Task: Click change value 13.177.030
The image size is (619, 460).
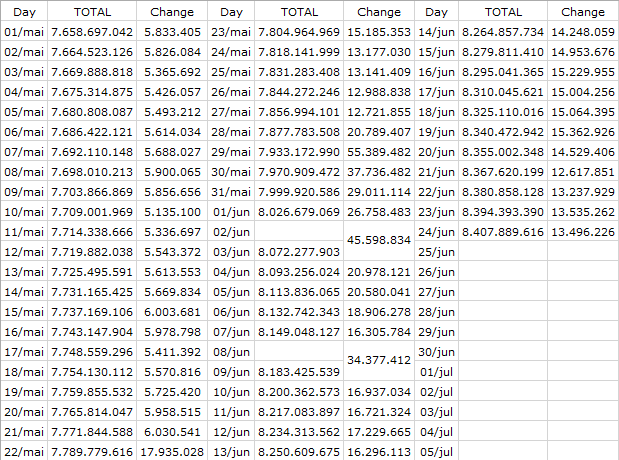Action: coord(379,52)
